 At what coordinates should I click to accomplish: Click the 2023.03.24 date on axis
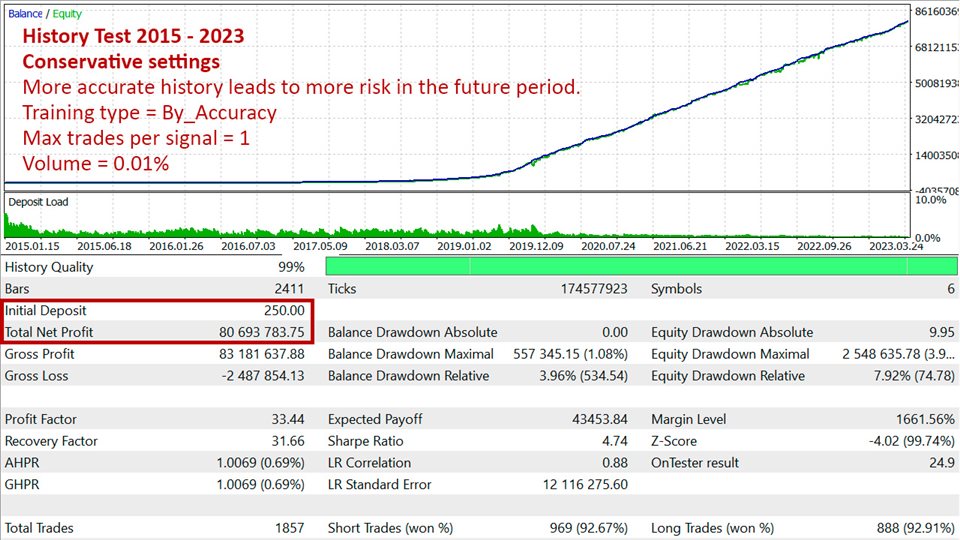896,246
